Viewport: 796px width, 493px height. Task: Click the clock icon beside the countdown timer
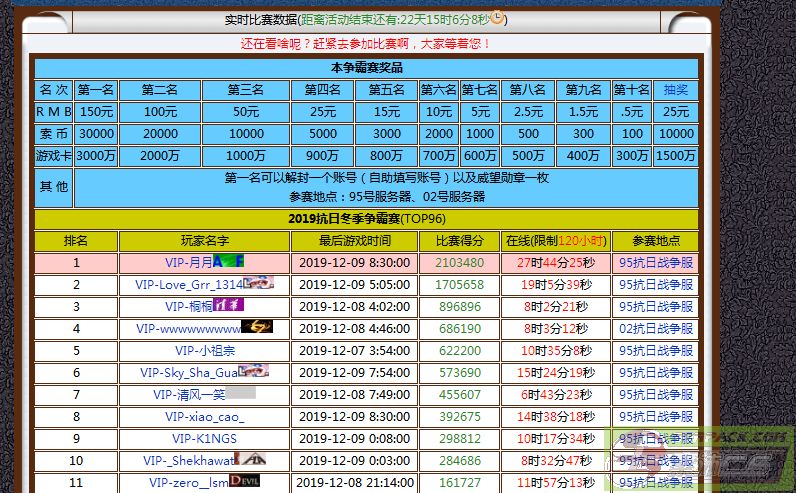point(498,18)
